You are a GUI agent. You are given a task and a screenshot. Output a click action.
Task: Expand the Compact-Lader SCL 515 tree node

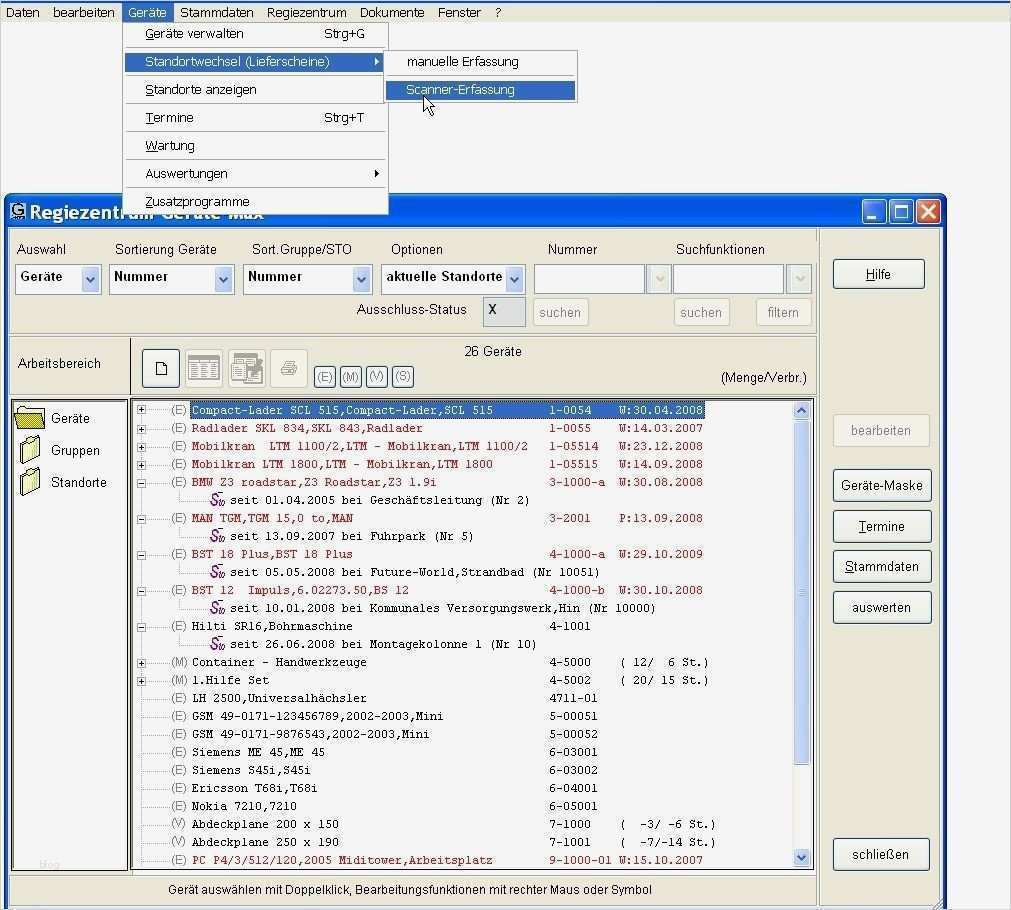(x=141, y=410)
